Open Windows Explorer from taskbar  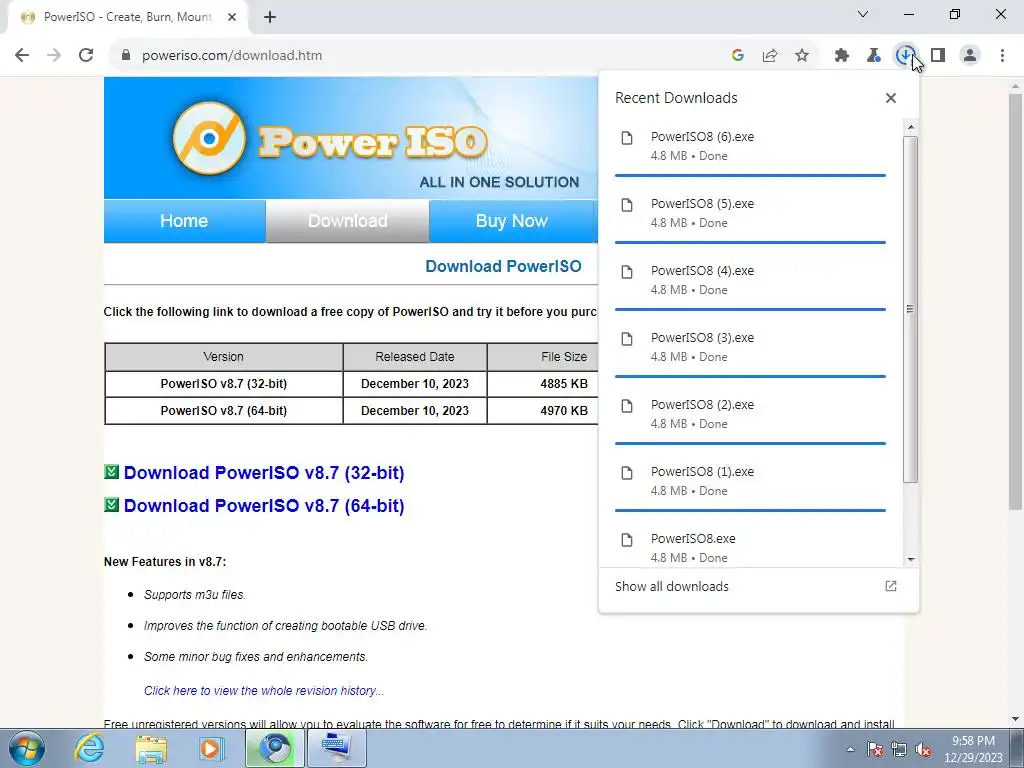[151, 748]
